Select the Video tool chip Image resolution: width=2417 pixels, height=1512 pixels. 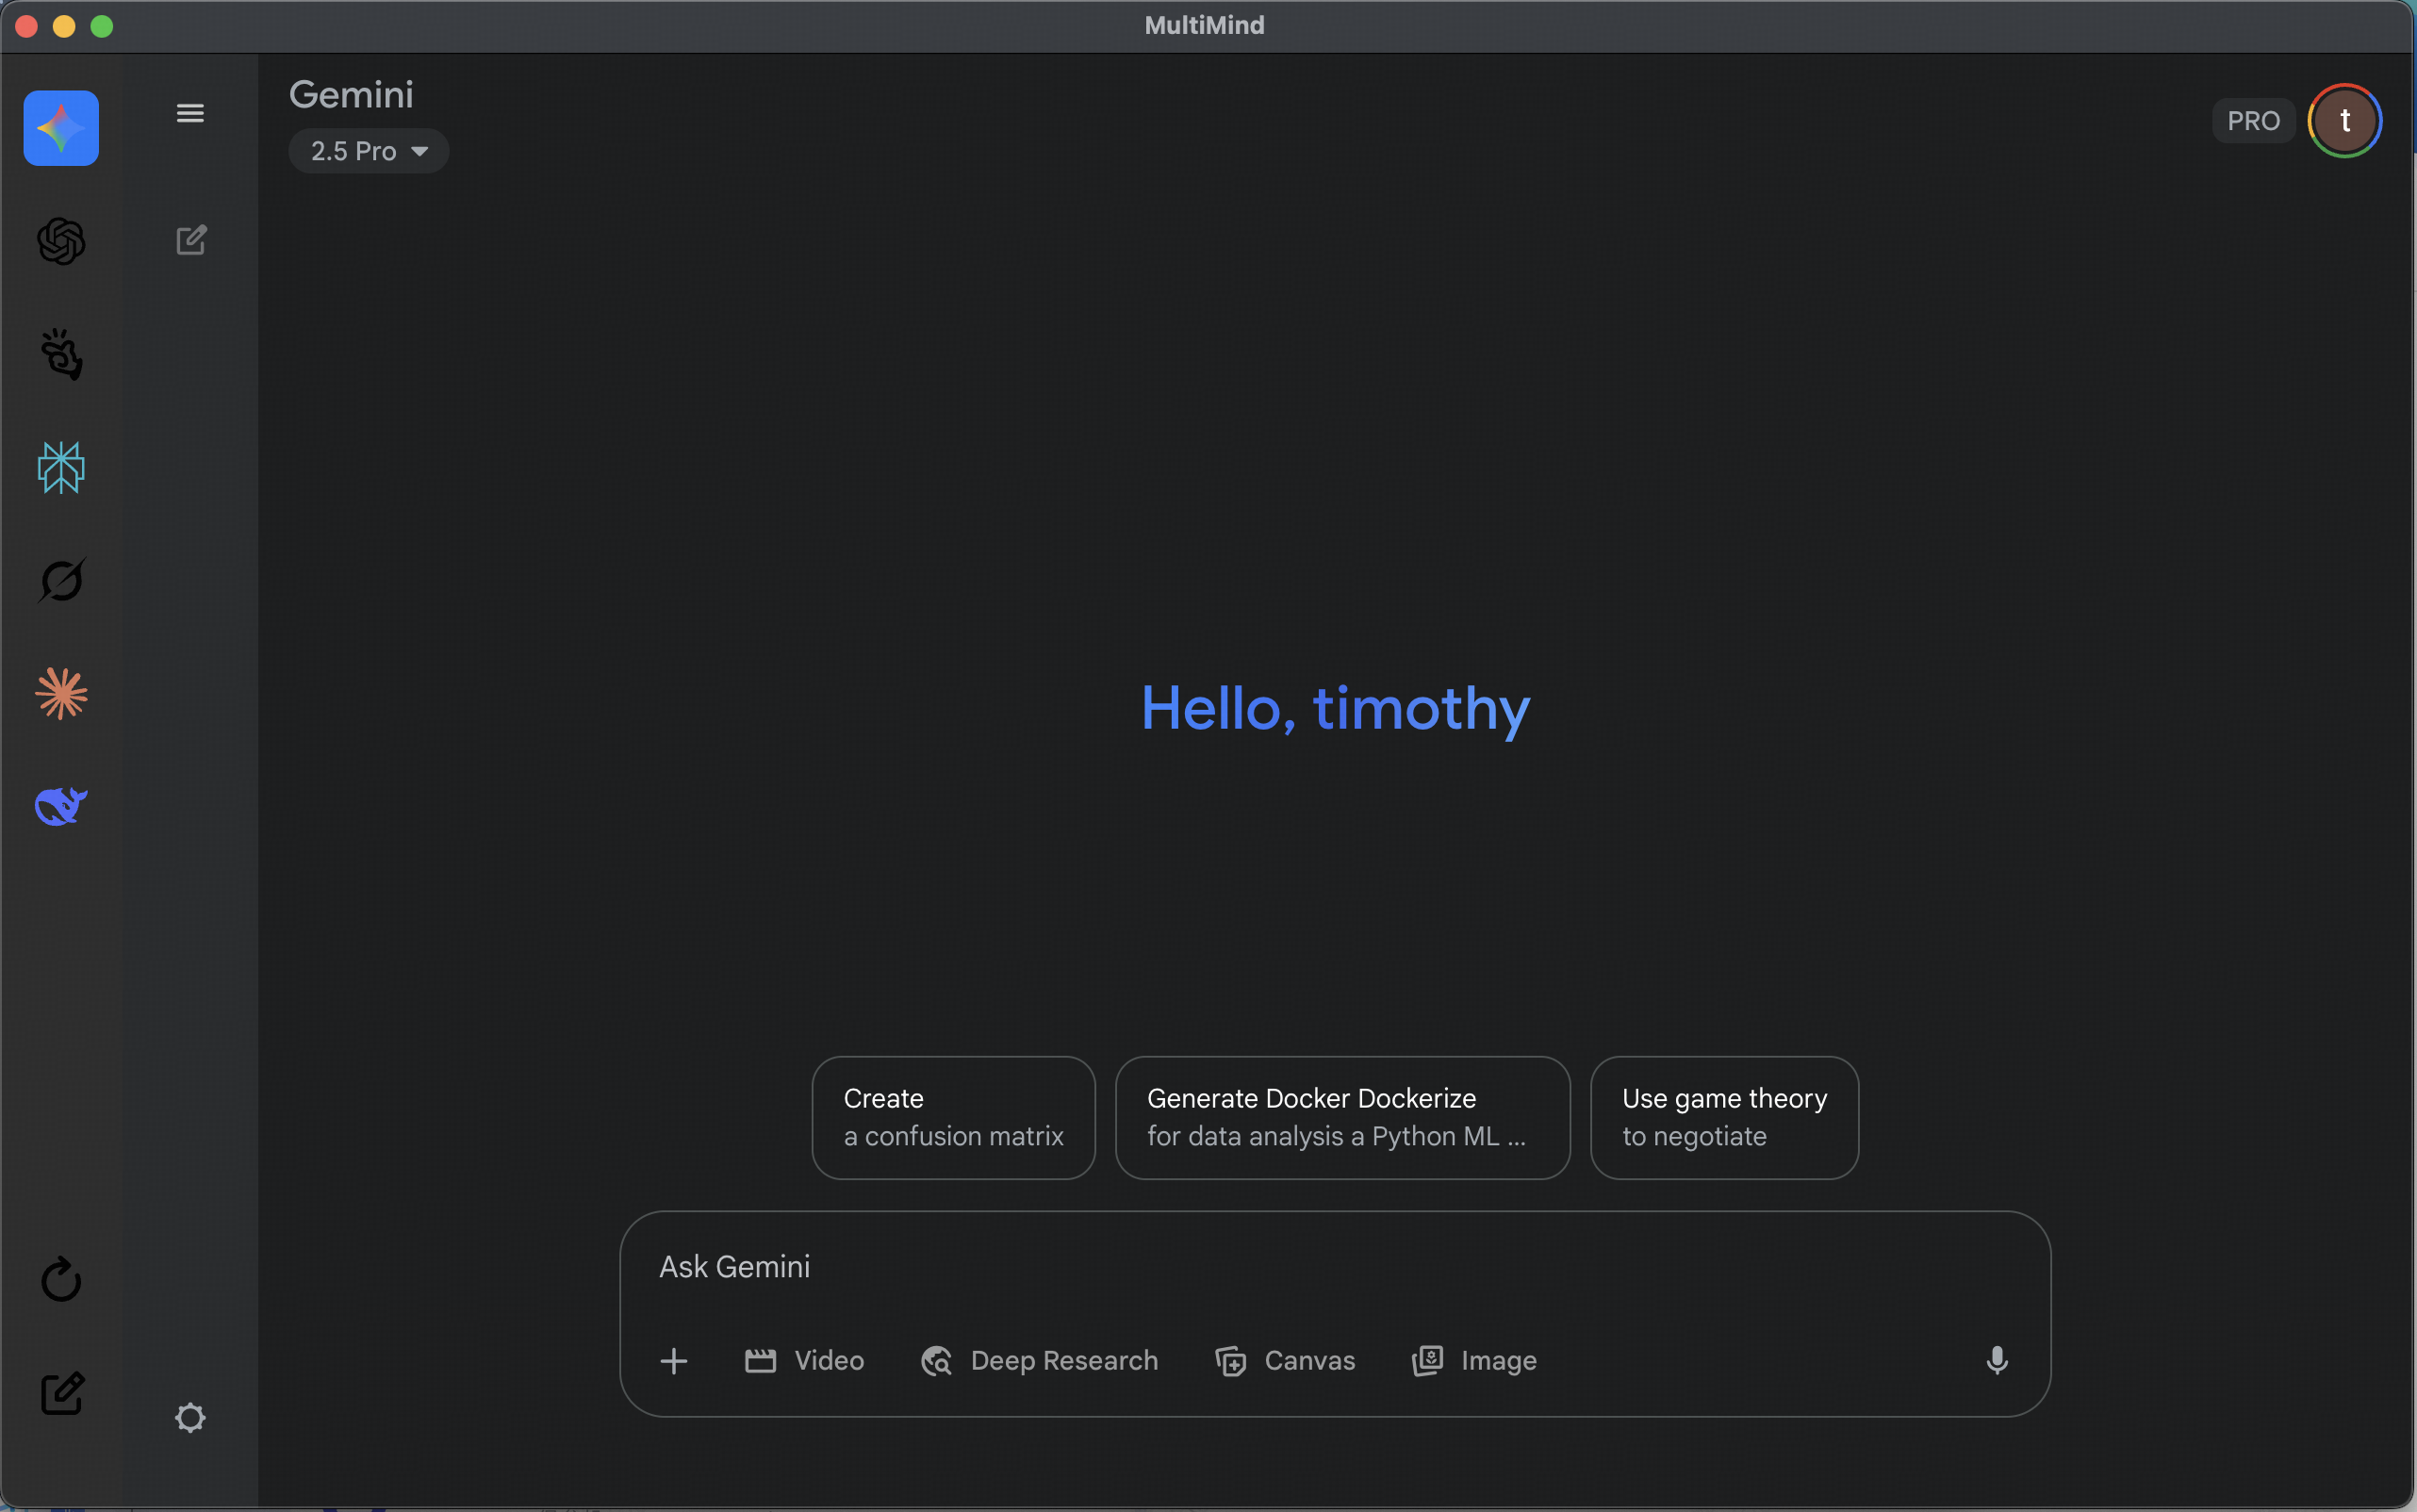click(804, 1361)
